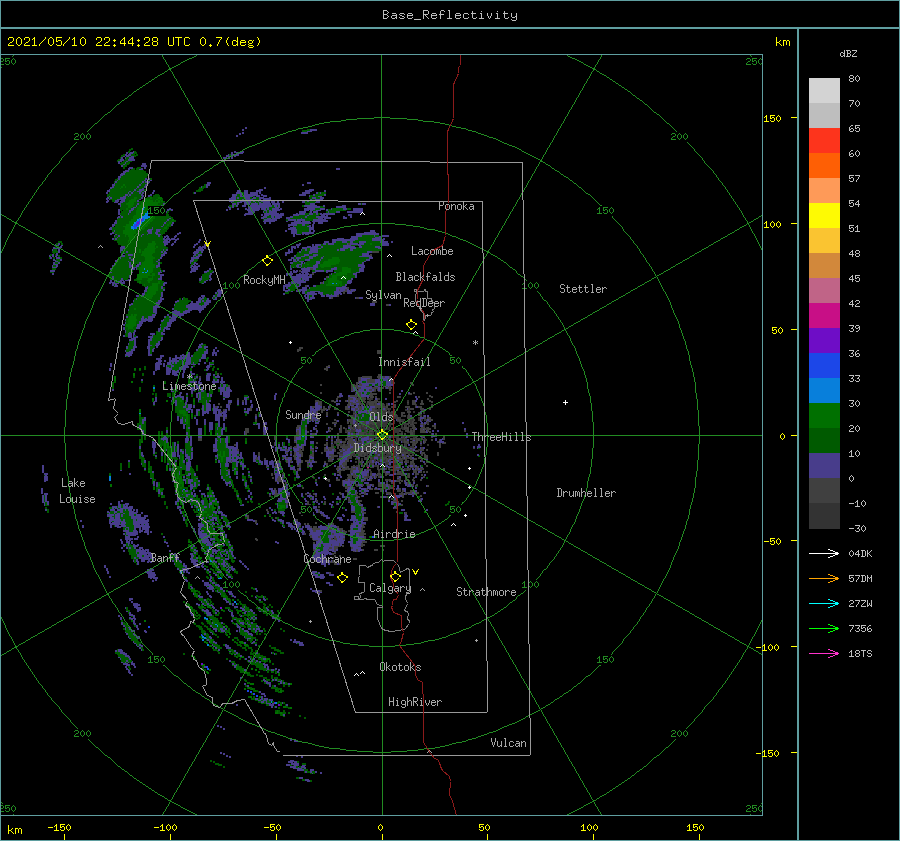Click the Banff label
900x841 pixels.
[x=165, y=557]
